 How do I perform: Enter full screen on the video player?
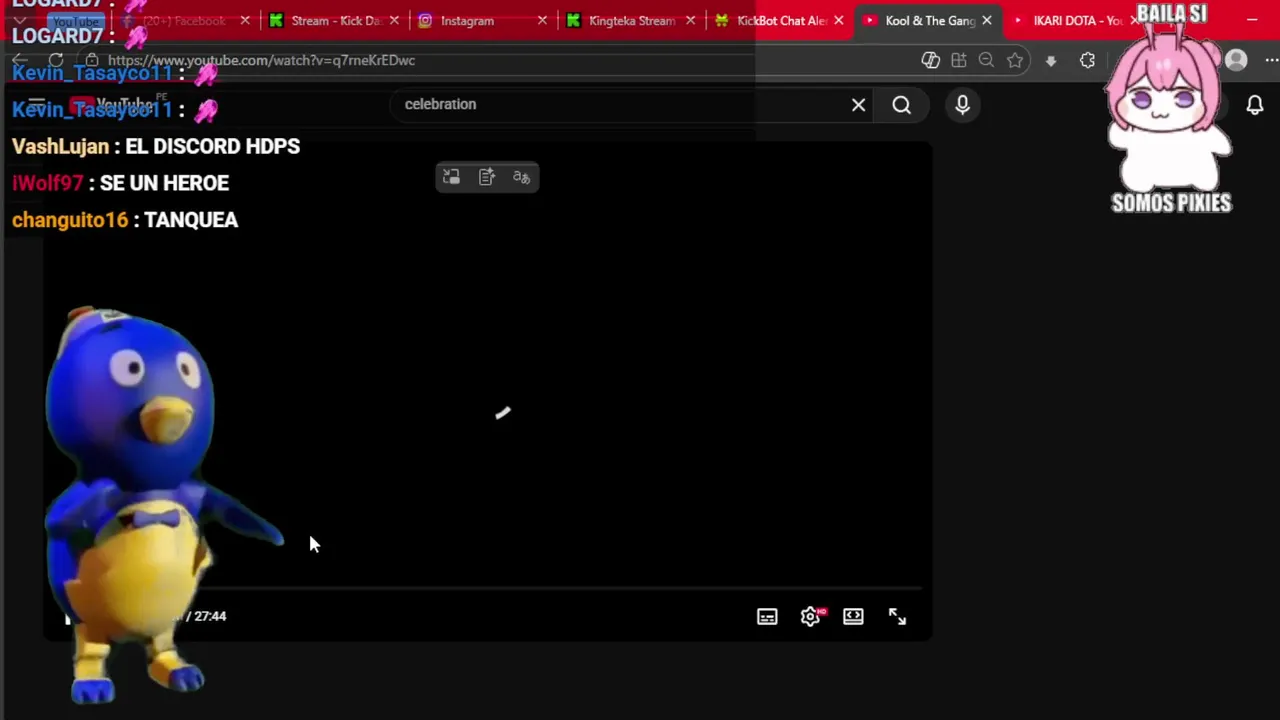[897, 617]
